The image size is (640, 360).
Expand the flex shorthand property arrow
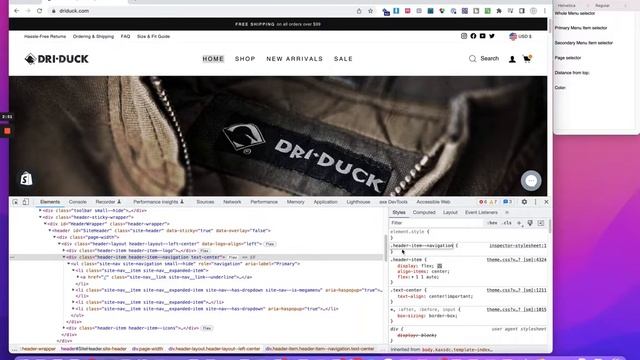[x=412, y=277]
